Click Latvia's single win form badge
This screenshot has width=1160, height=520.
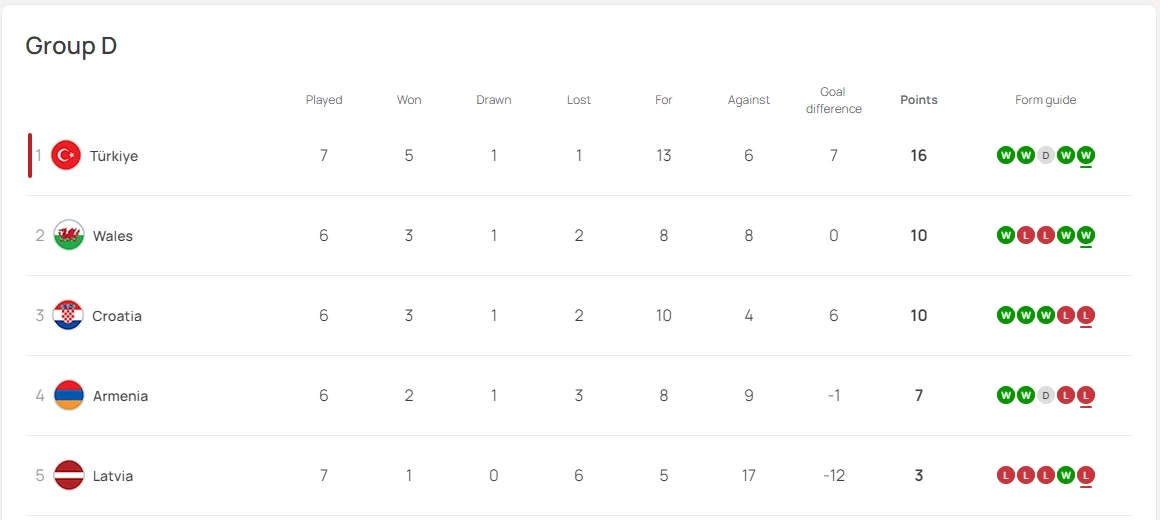pos(1066,475)
